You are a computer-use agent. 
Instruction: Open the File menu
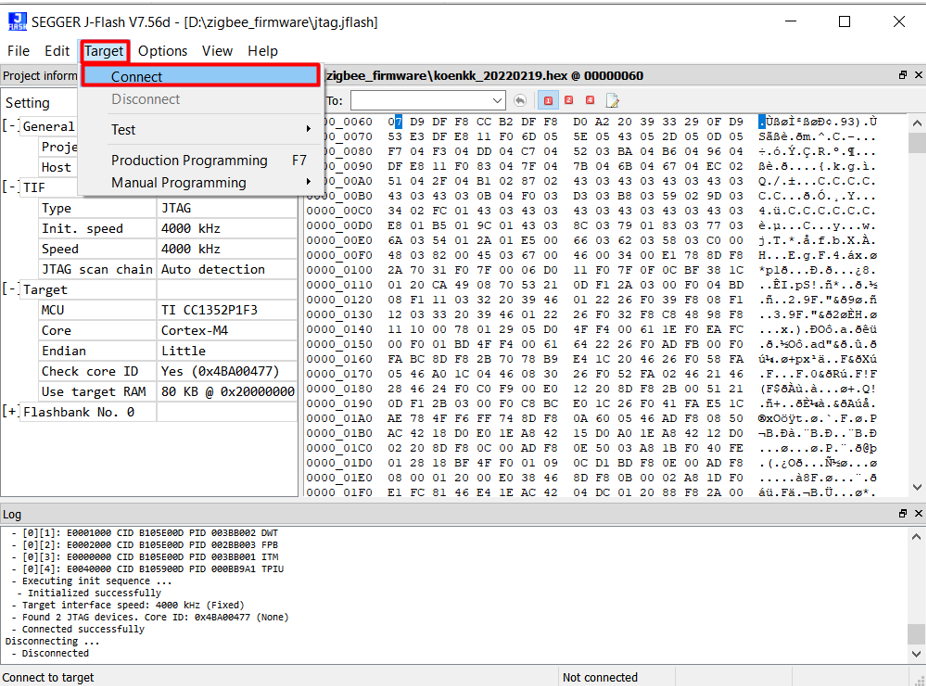(x=18, y=51)
